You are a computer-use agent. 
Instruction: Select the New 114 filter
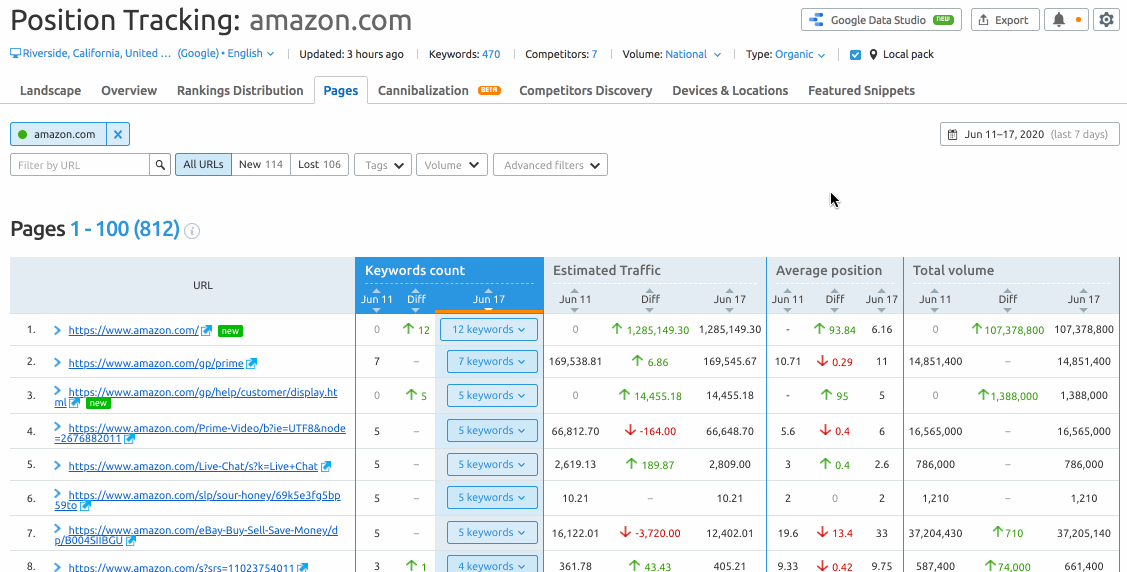pos(261,165)
